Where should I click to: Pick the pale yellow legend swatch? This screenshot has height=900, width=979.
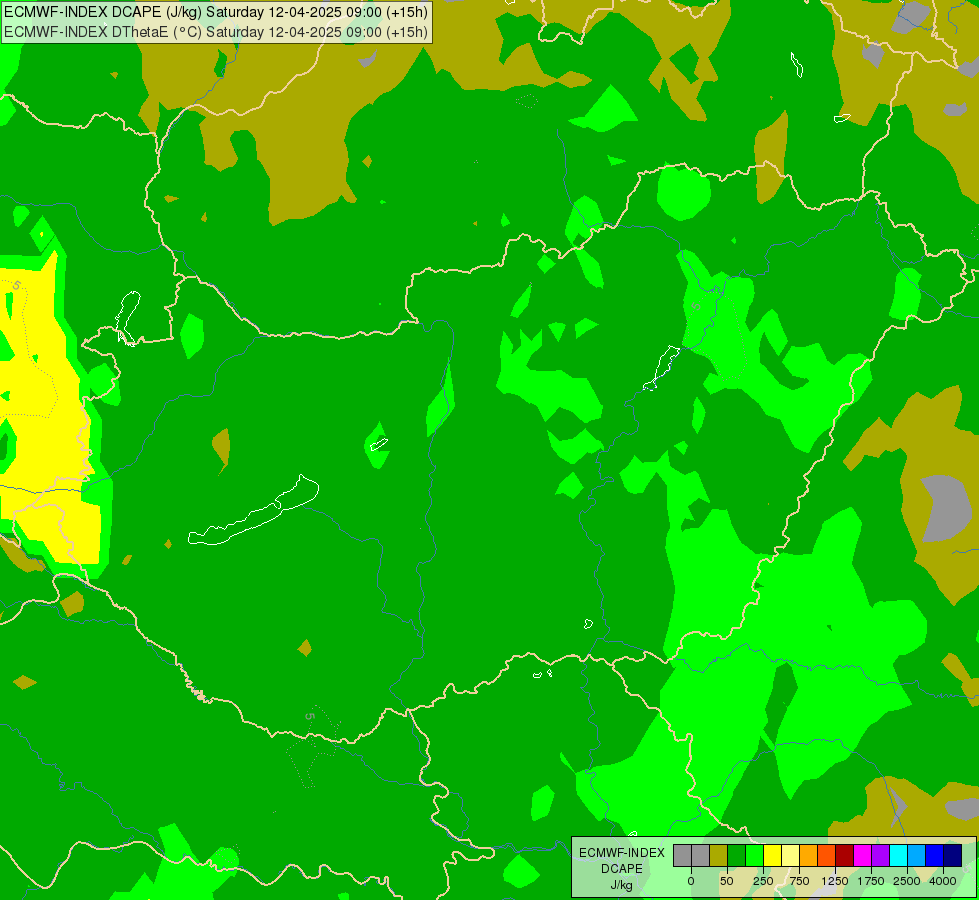point(790,855)
